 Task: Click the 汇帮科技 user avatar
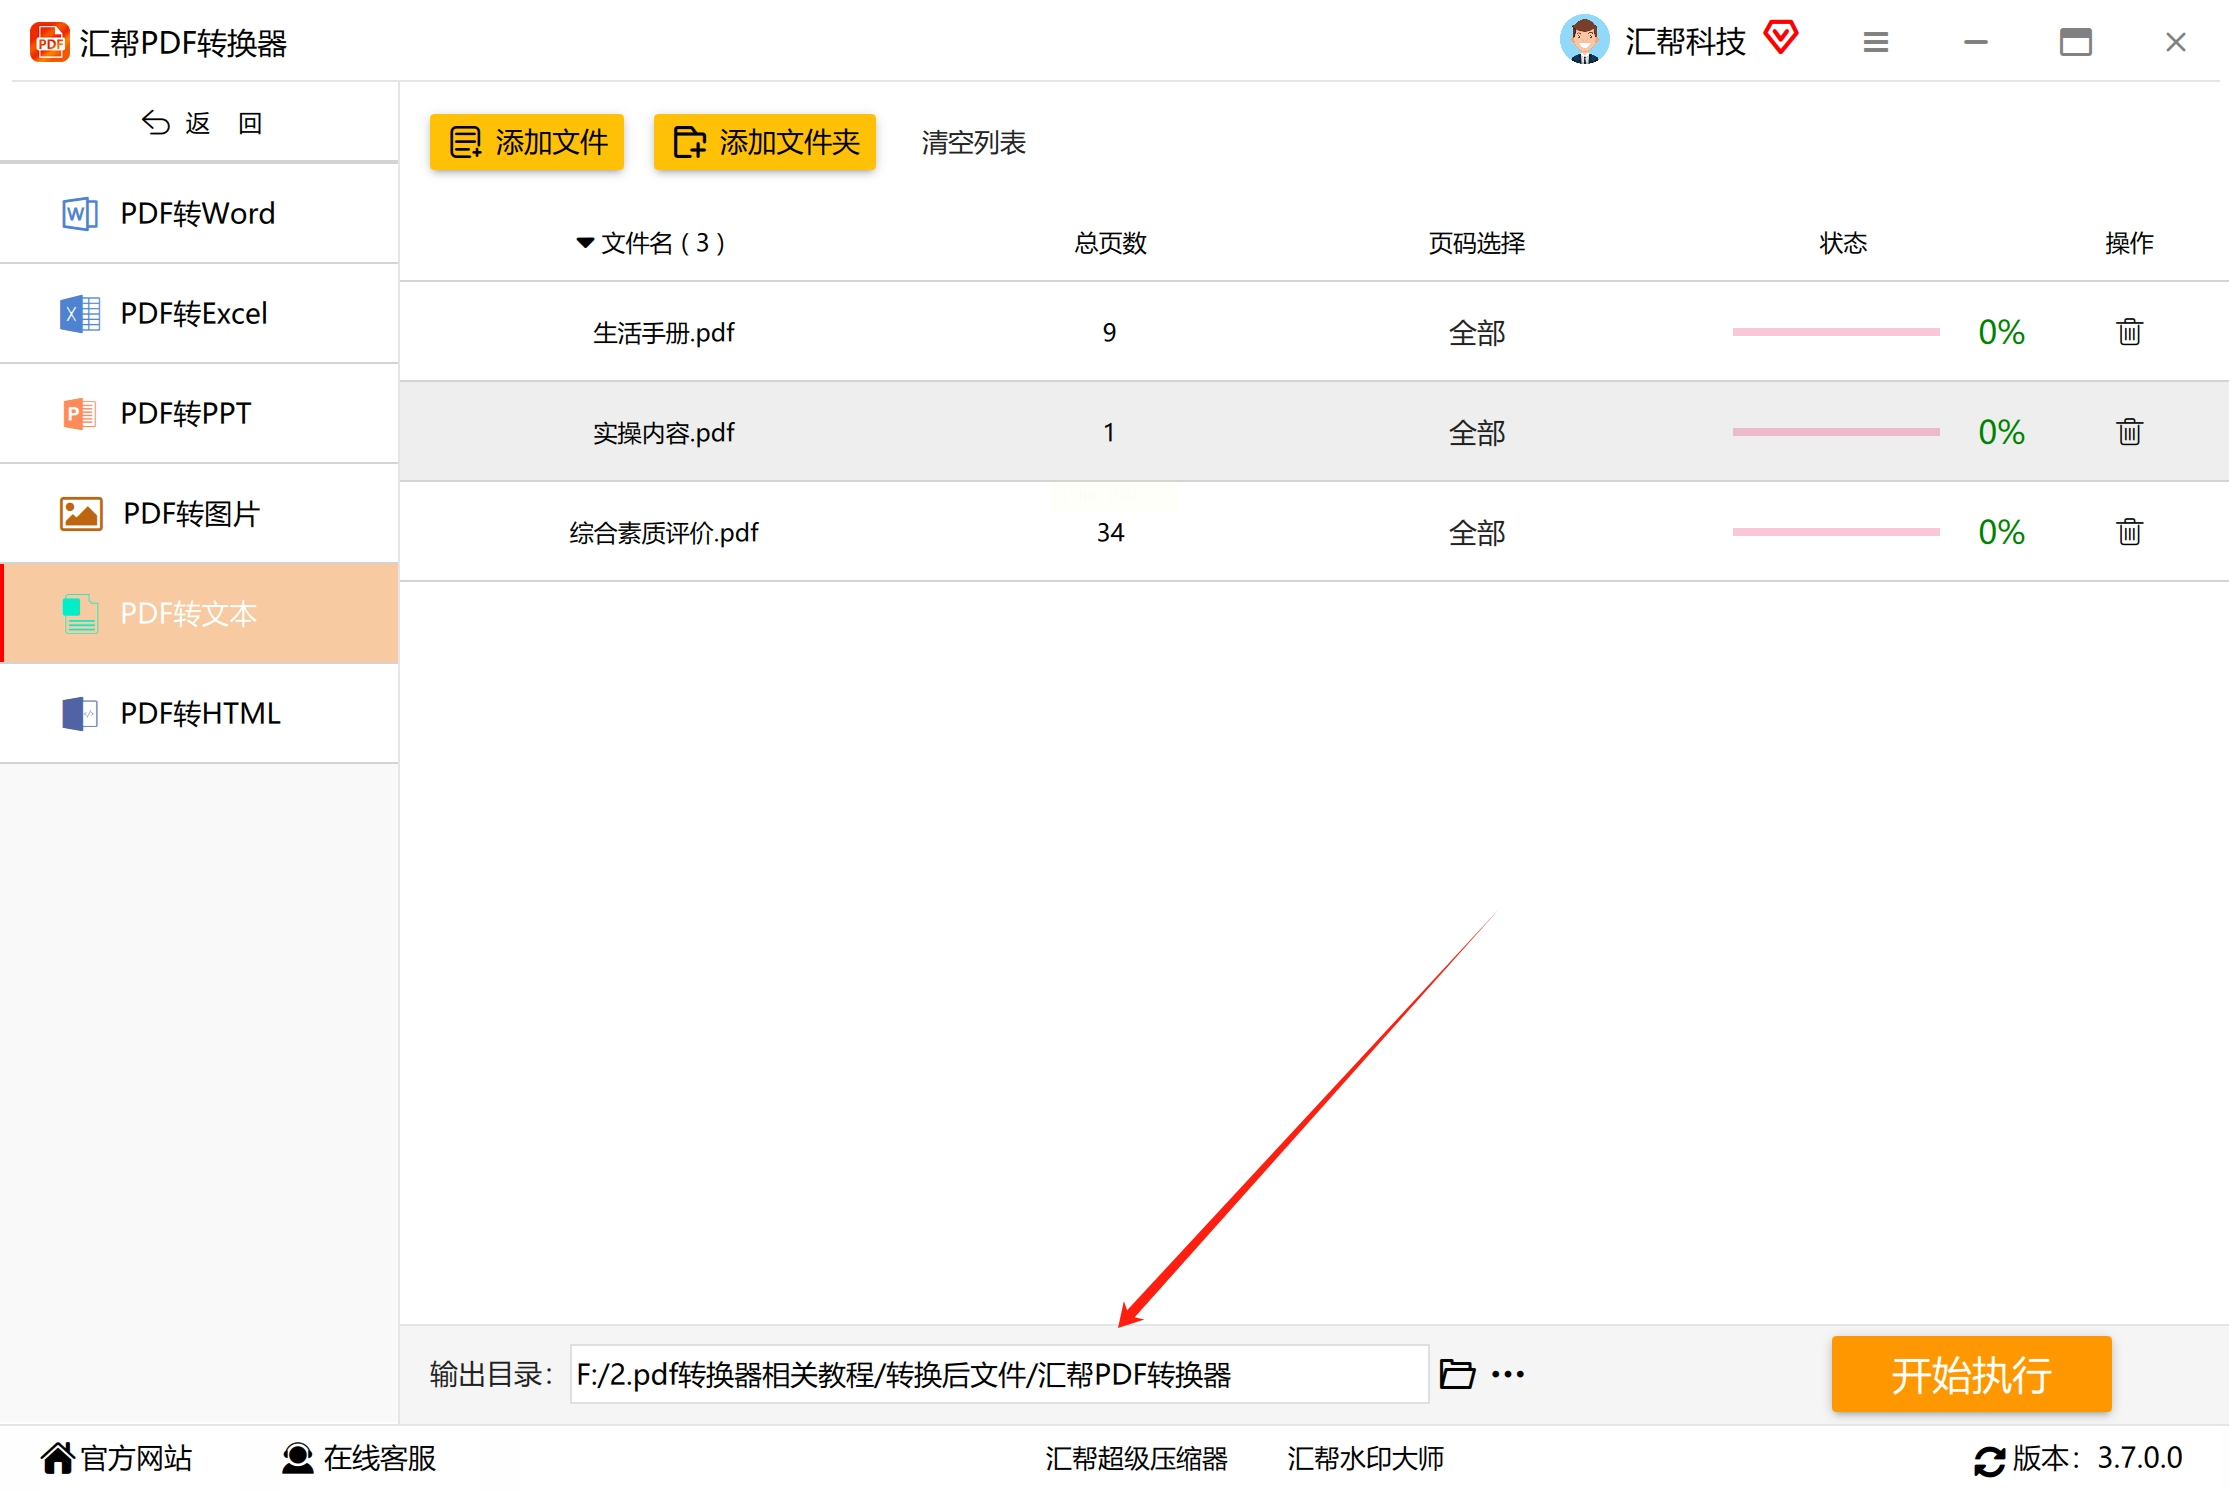[x=1584, y=40]
